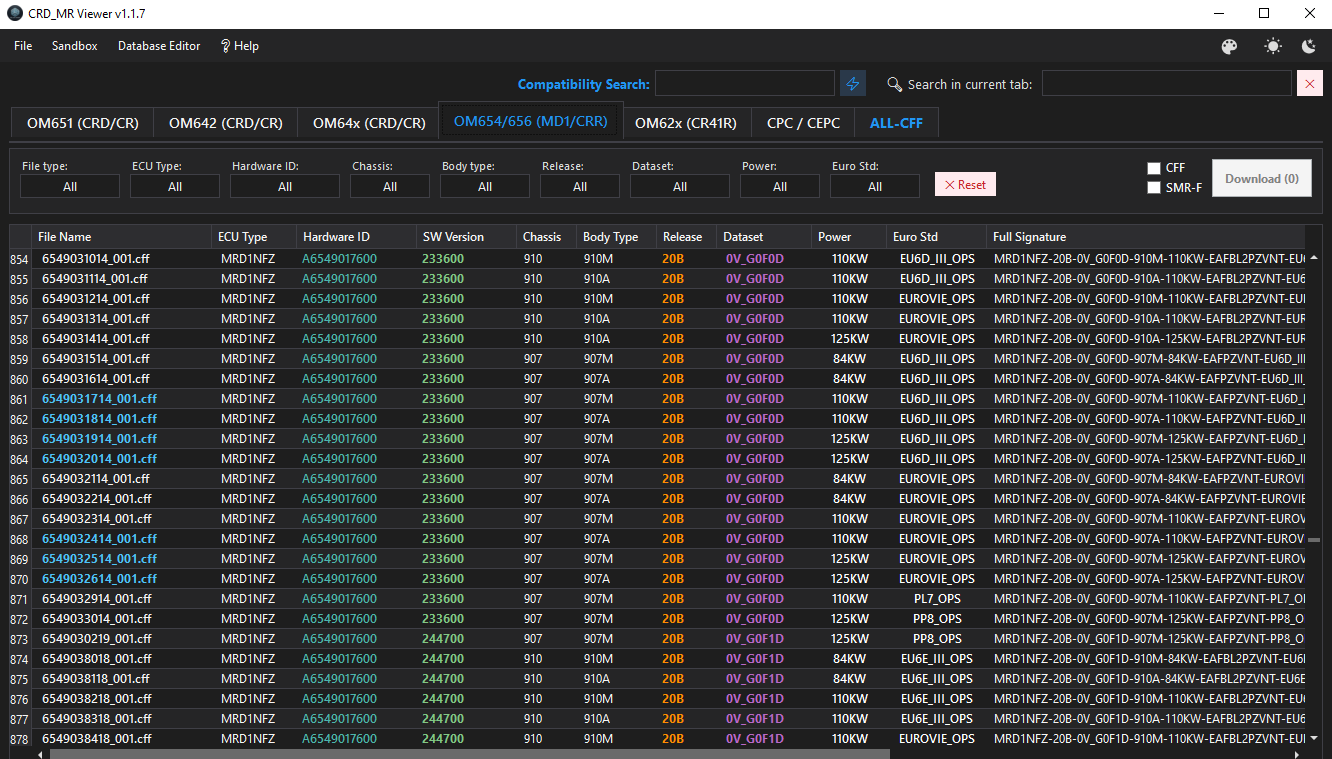Sort by SW Version column header
Screen dimensions: 1332x759
tap(466, 237)
